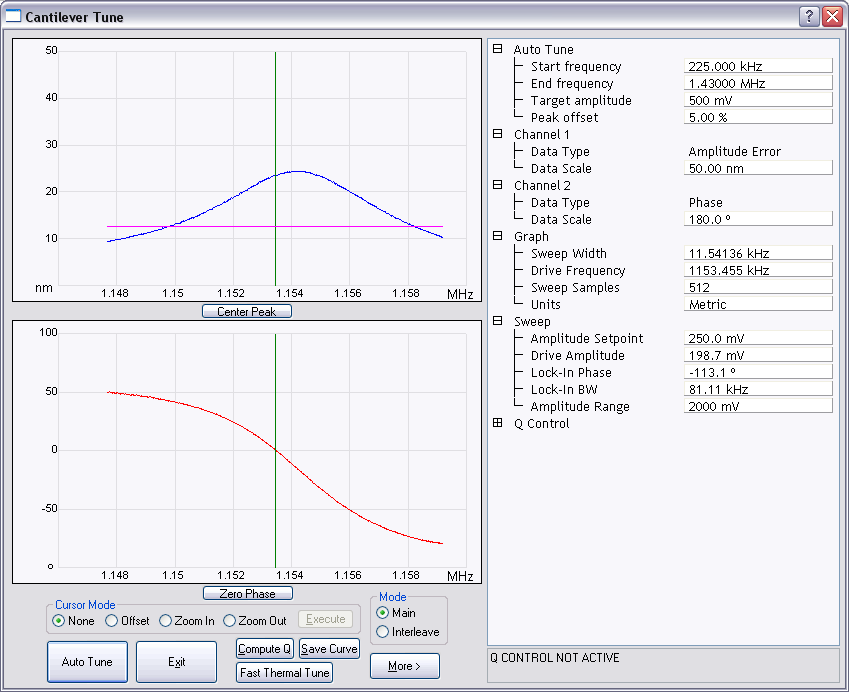
Task: Click Channel 1 Amplitude Error data type
Action: tap(735, 151)
